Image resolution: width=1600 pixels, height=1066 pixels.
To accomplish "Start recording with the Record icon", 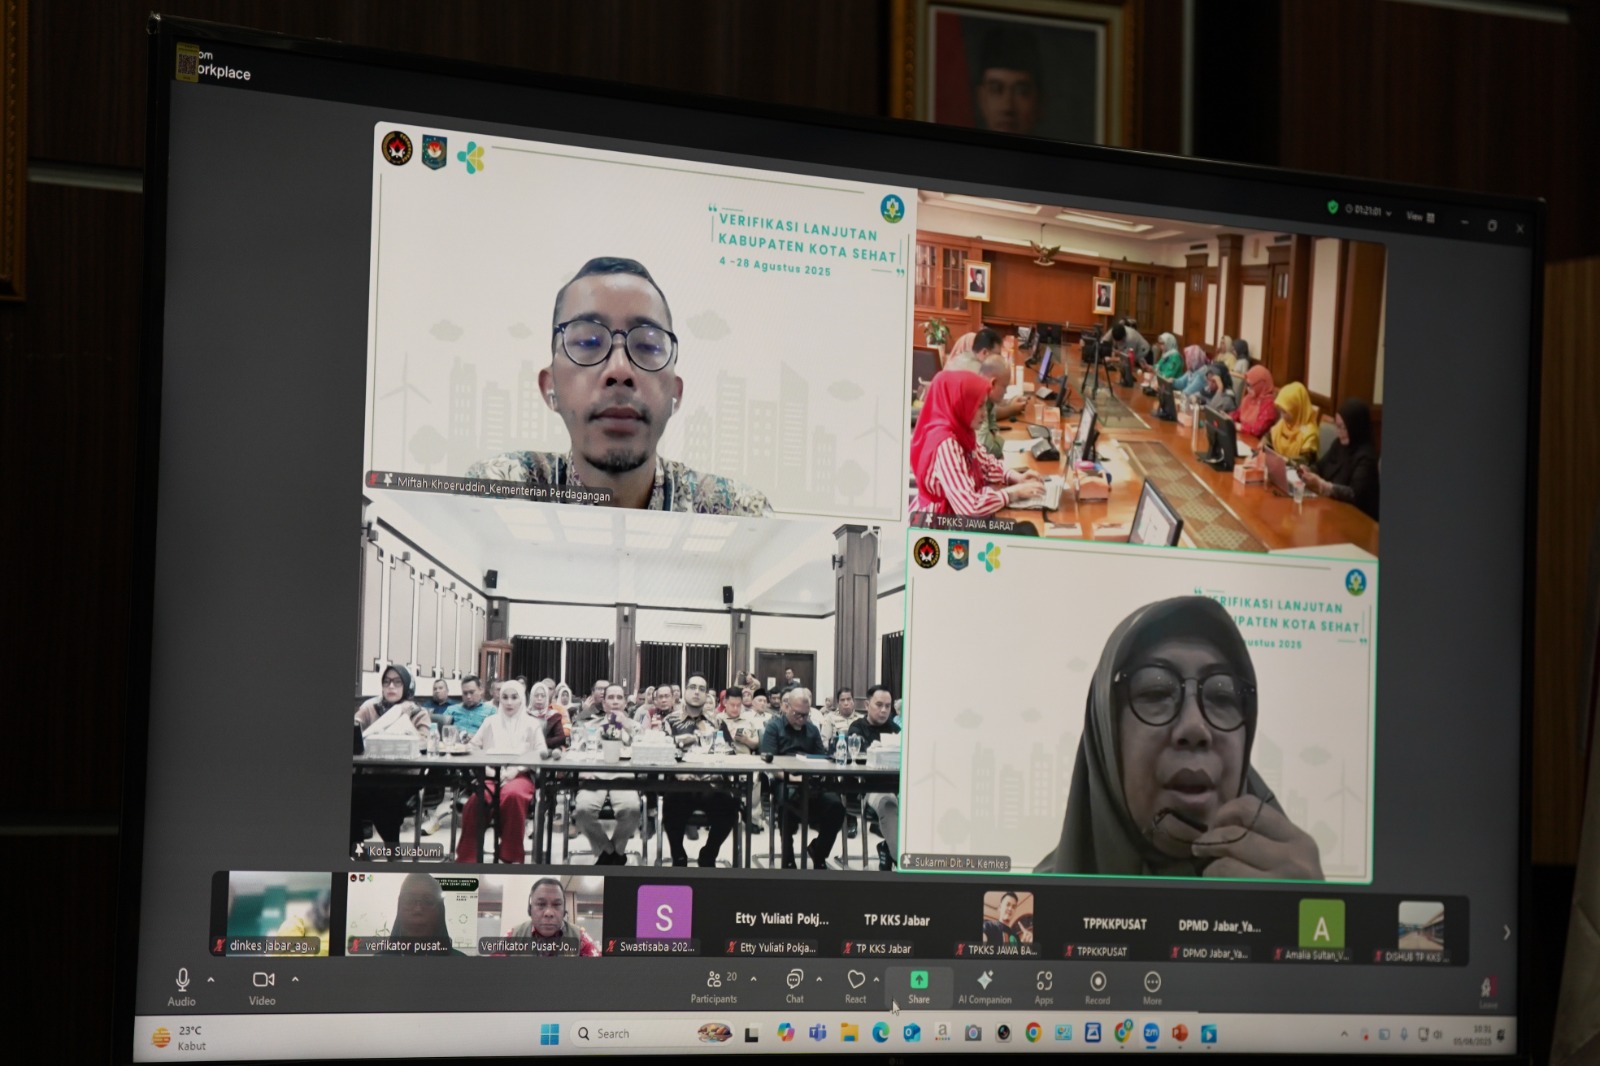I will pyautogui.click(x=1097, y=984).
